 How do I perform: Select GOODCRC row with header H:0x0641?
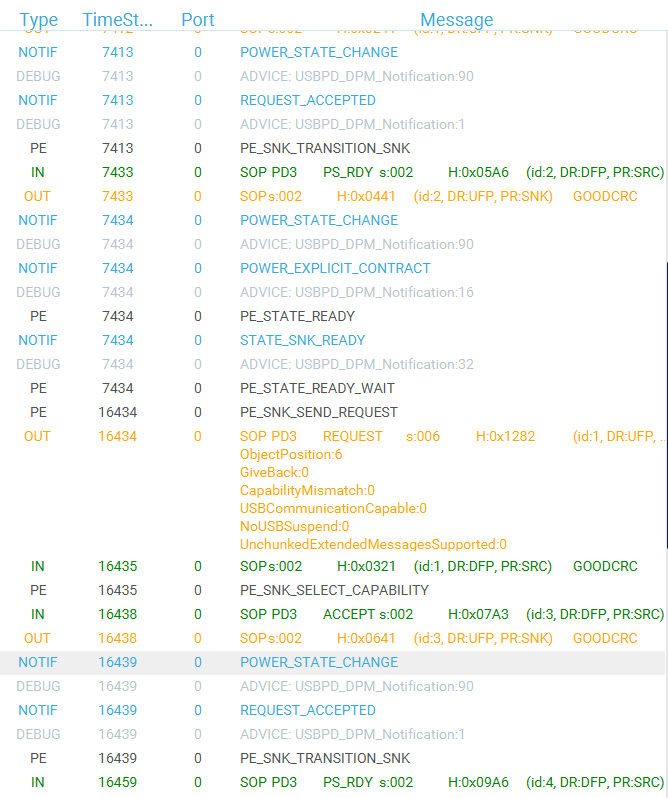pyautogui.click(x=332, y=638)
